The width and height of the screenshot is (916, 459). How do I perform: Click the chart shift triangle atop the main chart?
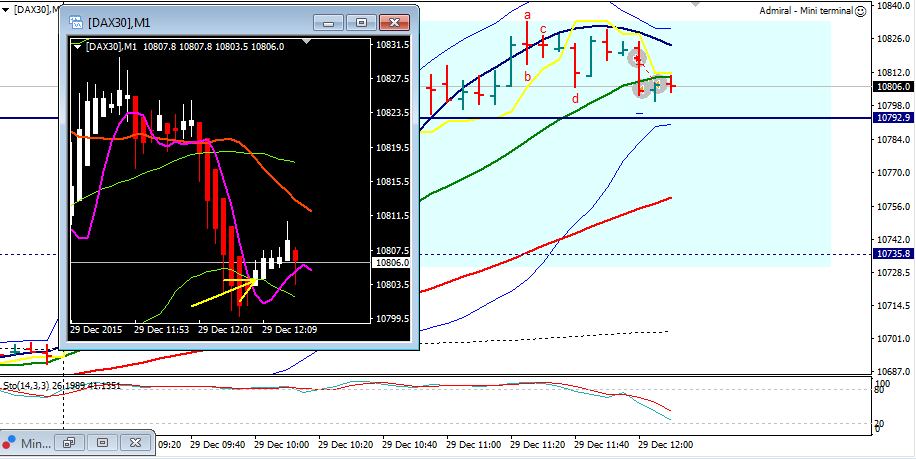click(695, 4)
